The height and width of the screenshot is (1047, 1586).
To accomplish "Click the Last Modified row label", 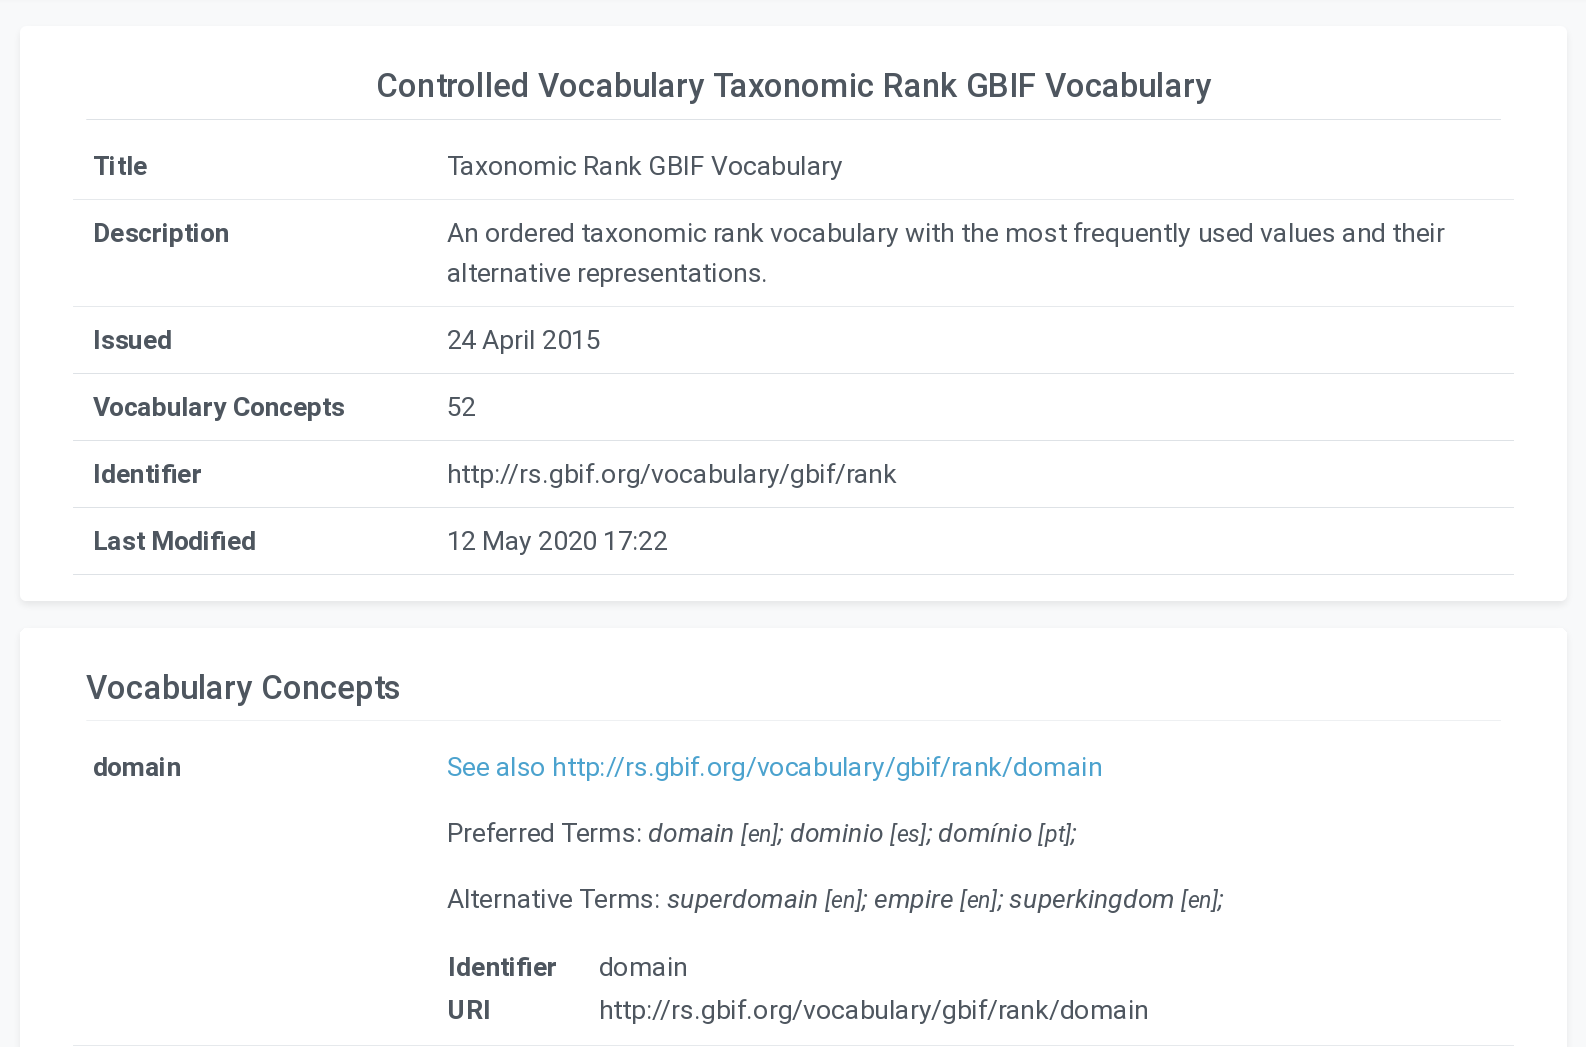I will point(174,541).
